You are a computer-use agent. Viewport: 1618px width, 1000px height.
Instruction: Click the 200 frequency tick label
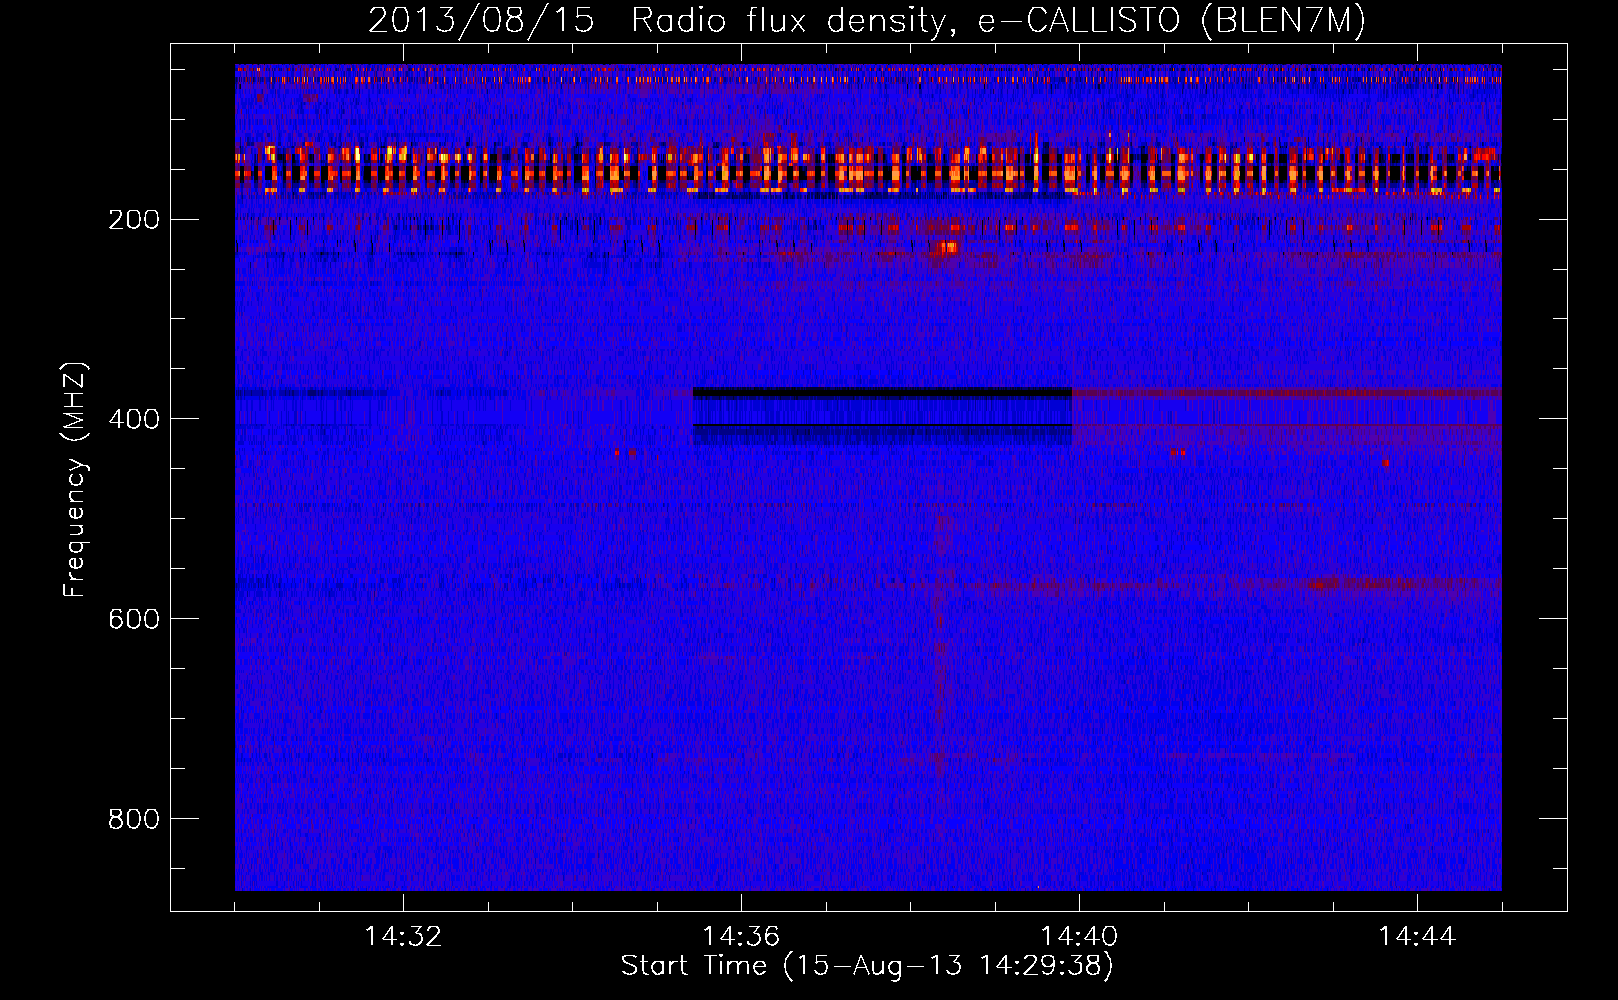[x=134, y=219]
